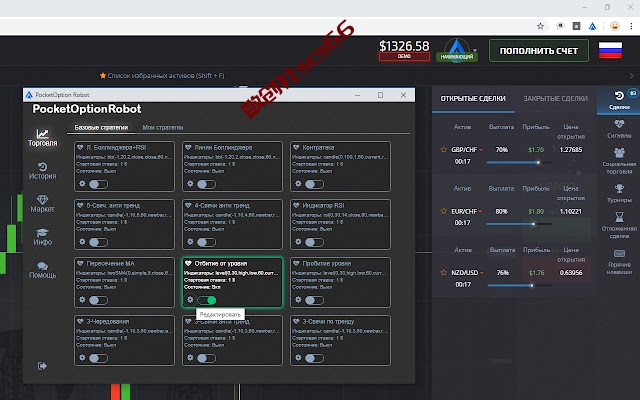Click the $1326.58 demo balance
Viewport: 640px width, 400px height.
tap(404, 46)
